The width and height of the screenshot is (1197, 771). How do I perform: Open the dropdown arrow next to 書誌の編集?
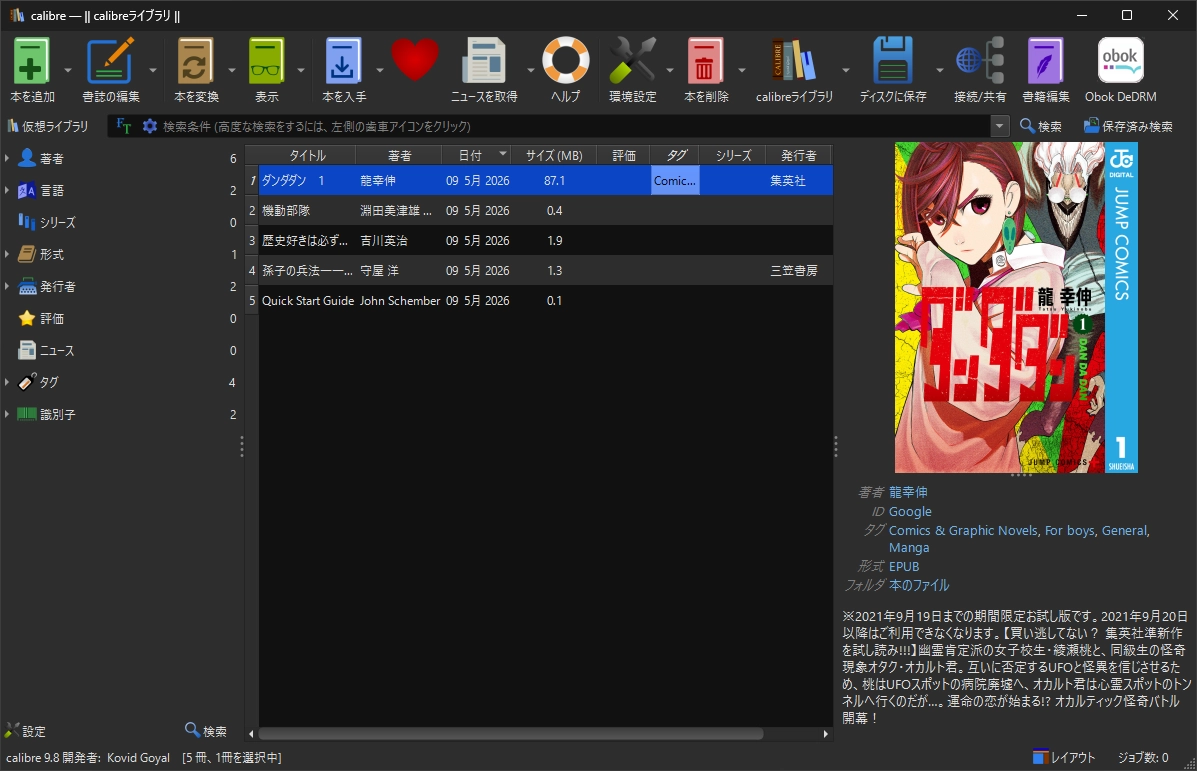(x=153, y=70)
